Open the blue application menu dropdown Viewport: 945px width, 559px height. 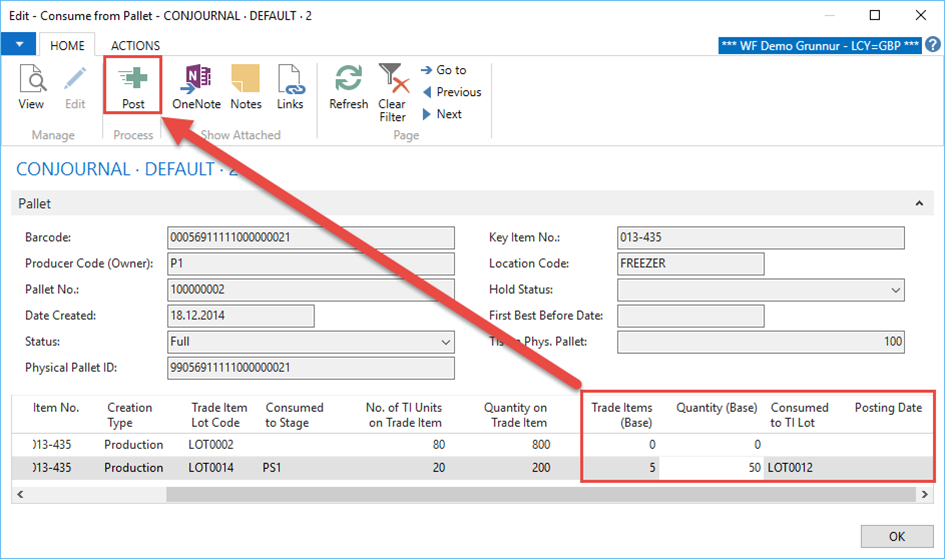point(19,45)
